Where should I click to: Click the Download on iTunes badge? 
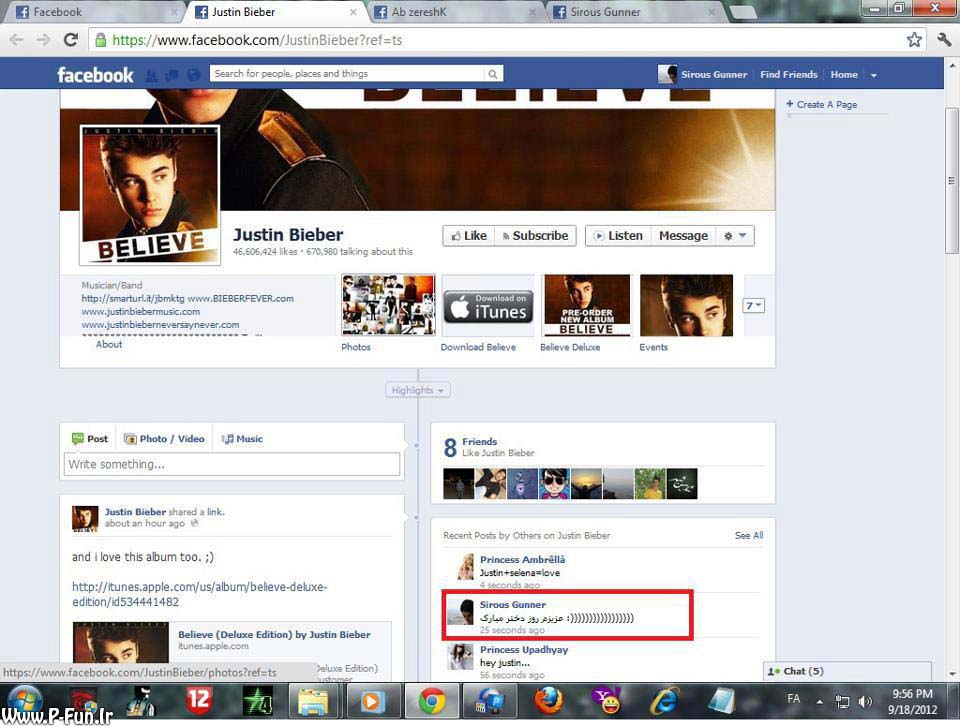click(488, 306)
